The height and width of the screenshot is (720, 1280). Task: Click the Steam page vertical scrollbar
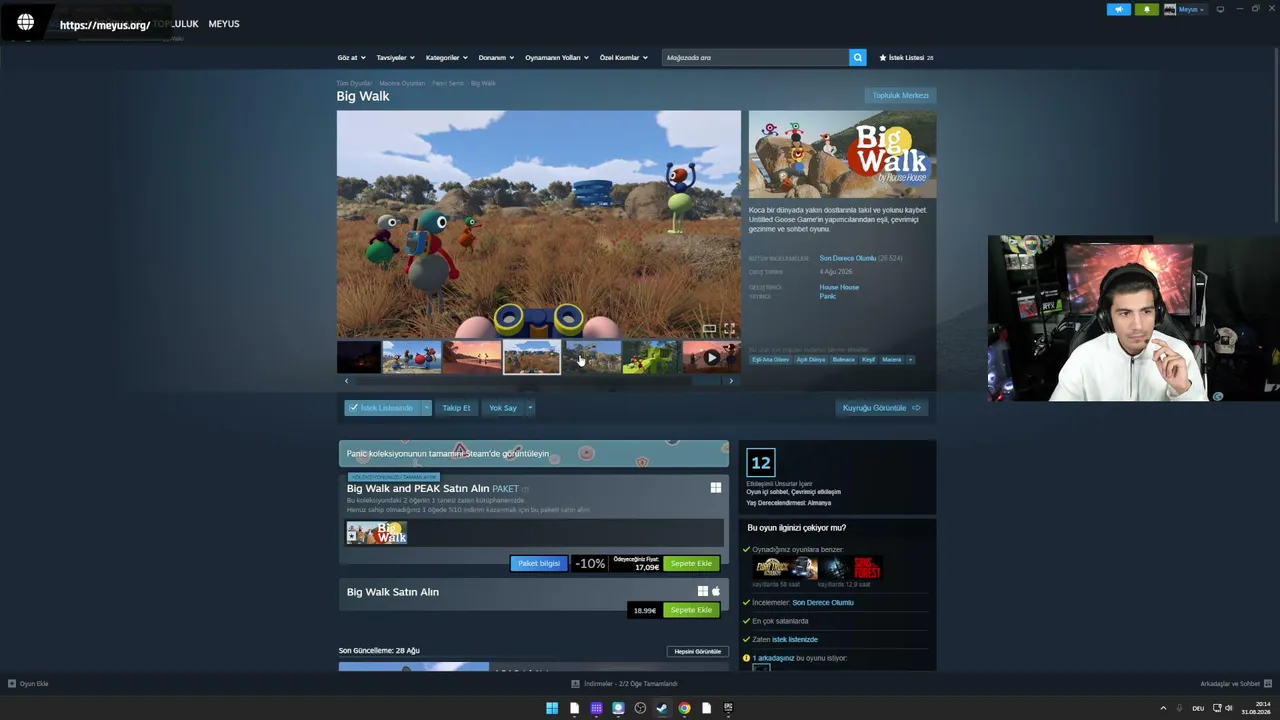pyautogui.click(x=1276, y=135)
